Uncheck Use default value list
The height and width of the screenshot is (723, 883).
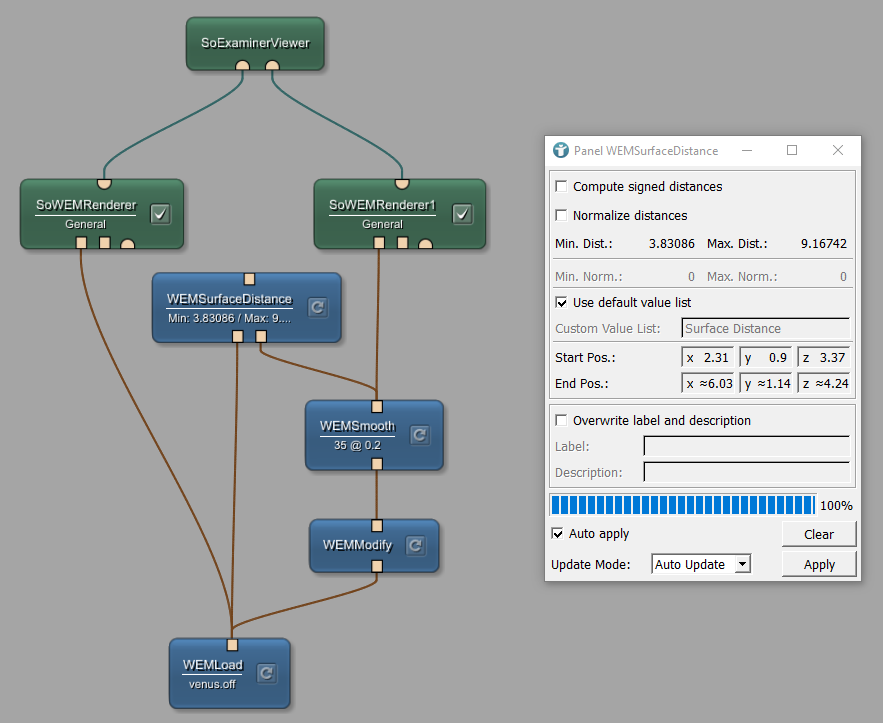pyautogui.click(x=561, y=302)
